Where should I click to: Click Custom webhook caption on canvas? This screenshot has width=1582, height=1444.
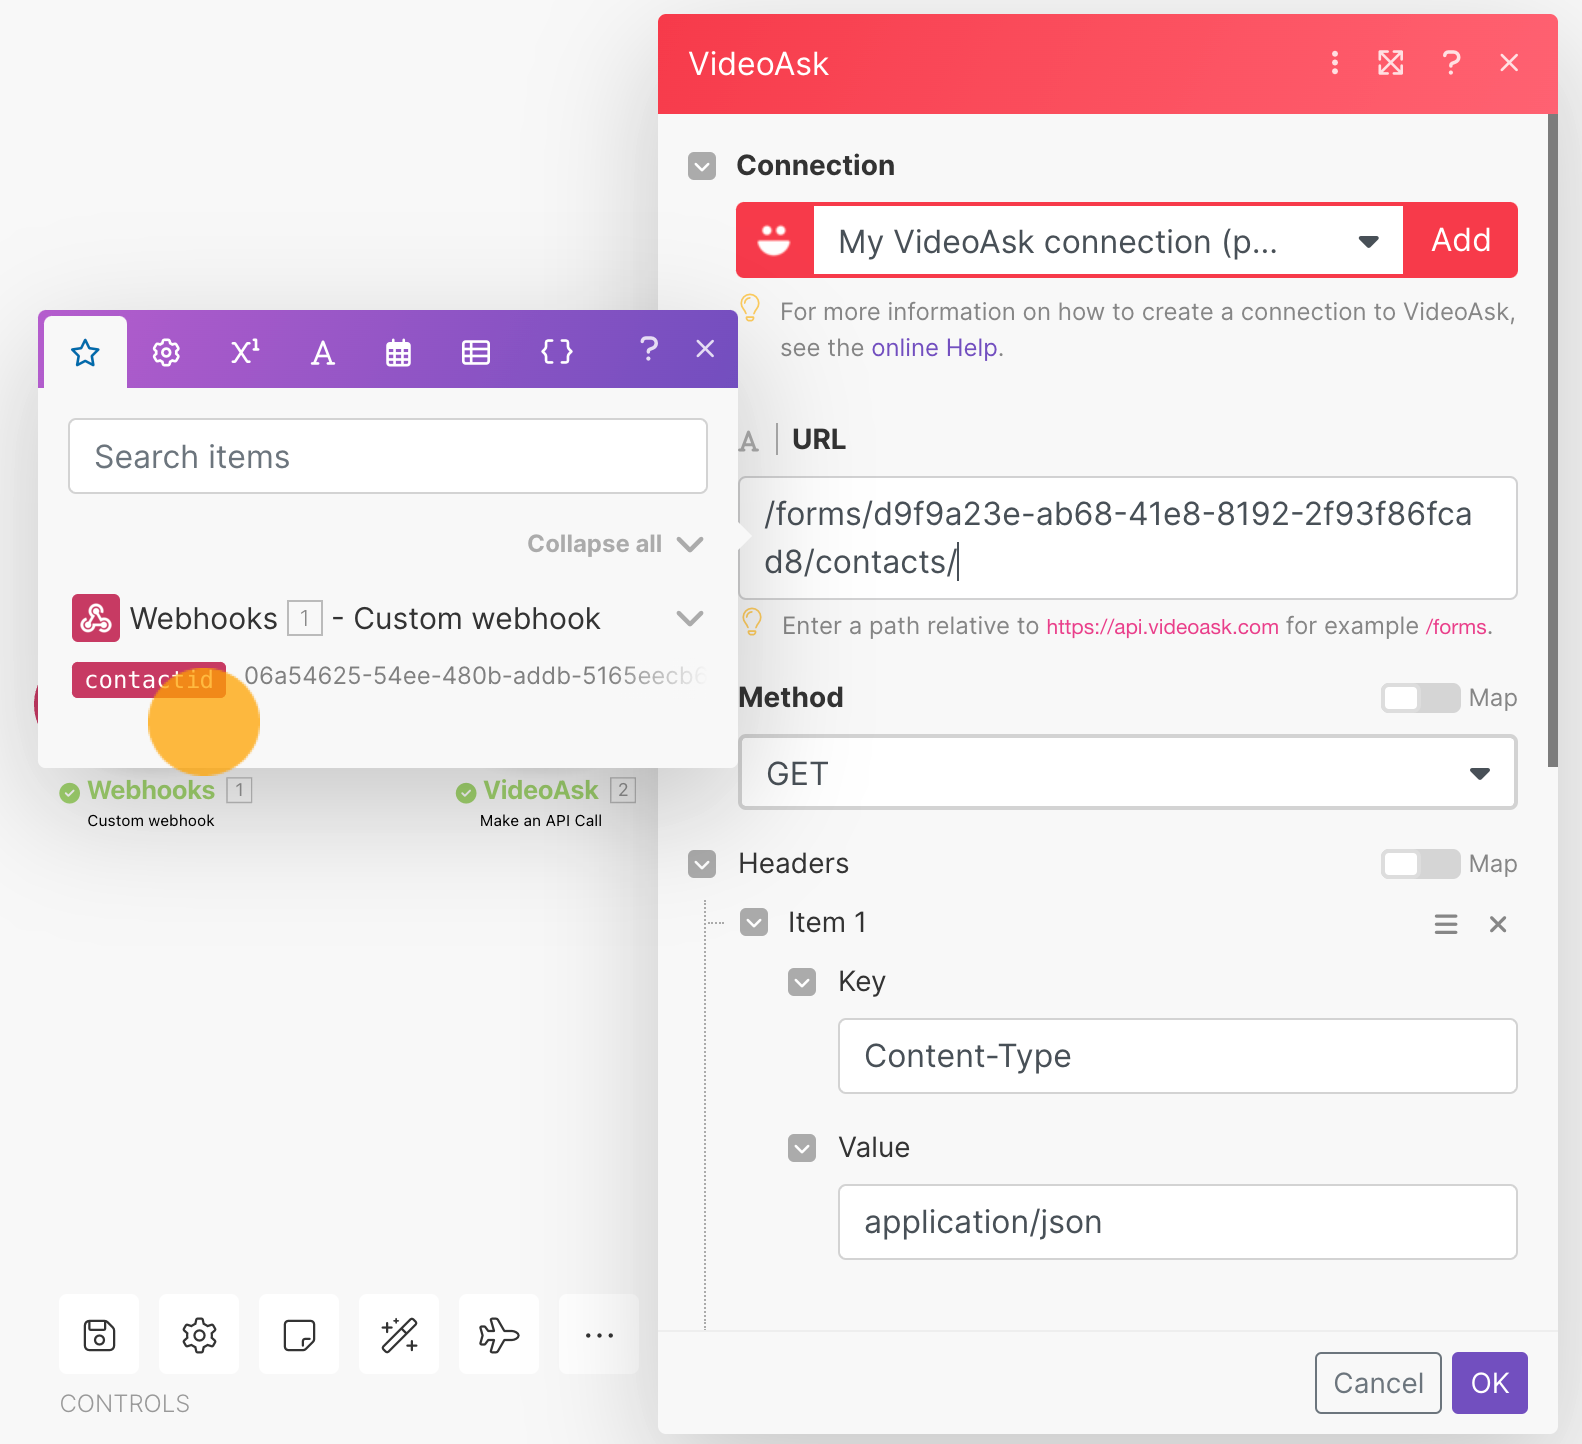(151, 821)
